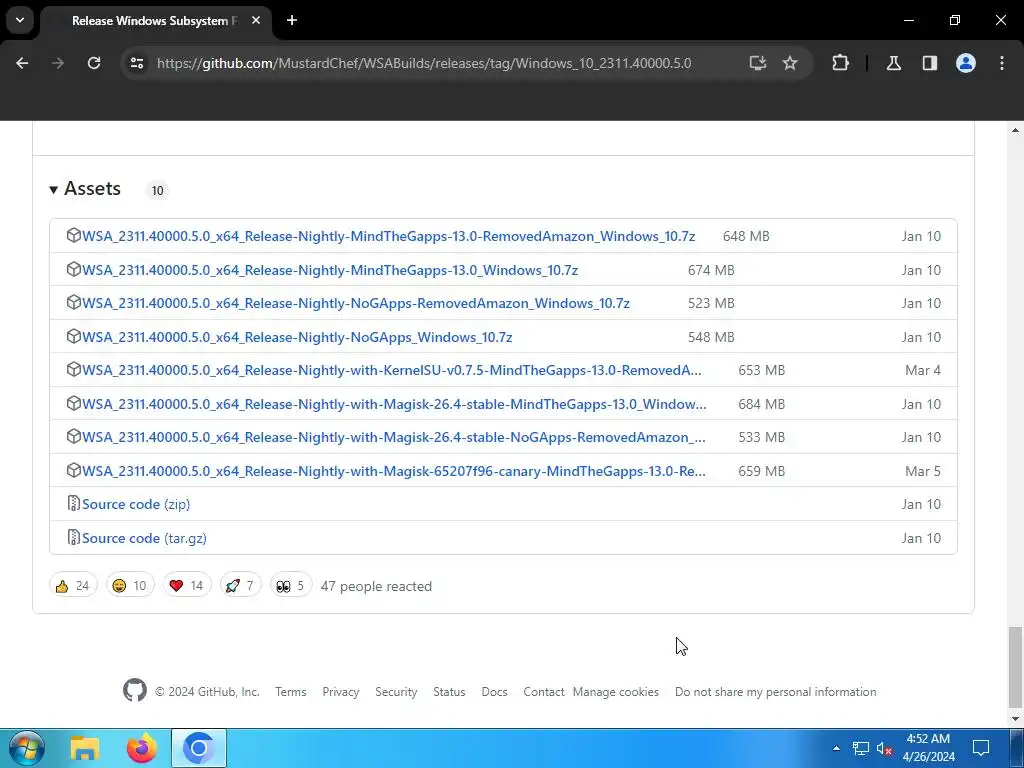The image size is (1024, 768).
Task: Open the Contact footer link
Action: 544,692
